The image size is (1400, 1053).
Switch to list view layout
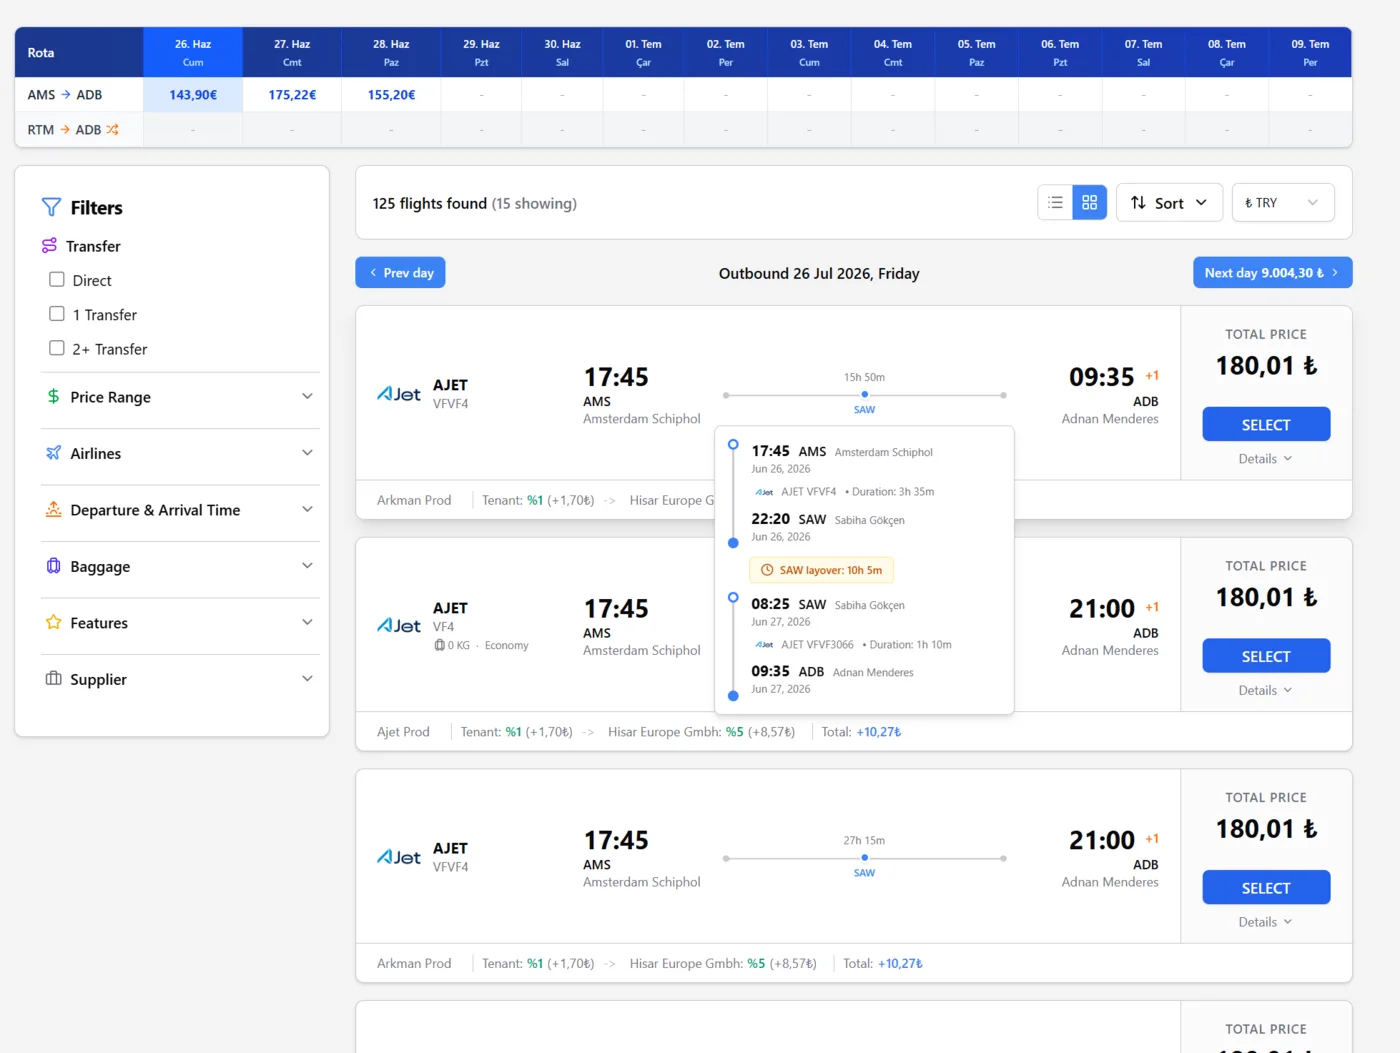click(x=1054, y=202)
